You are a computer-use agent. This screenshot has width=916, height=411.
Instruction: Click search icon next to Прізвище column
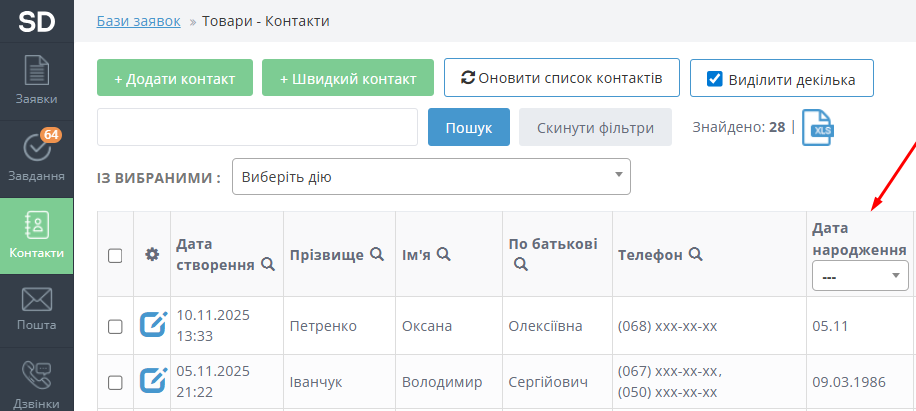pos(377,255)
